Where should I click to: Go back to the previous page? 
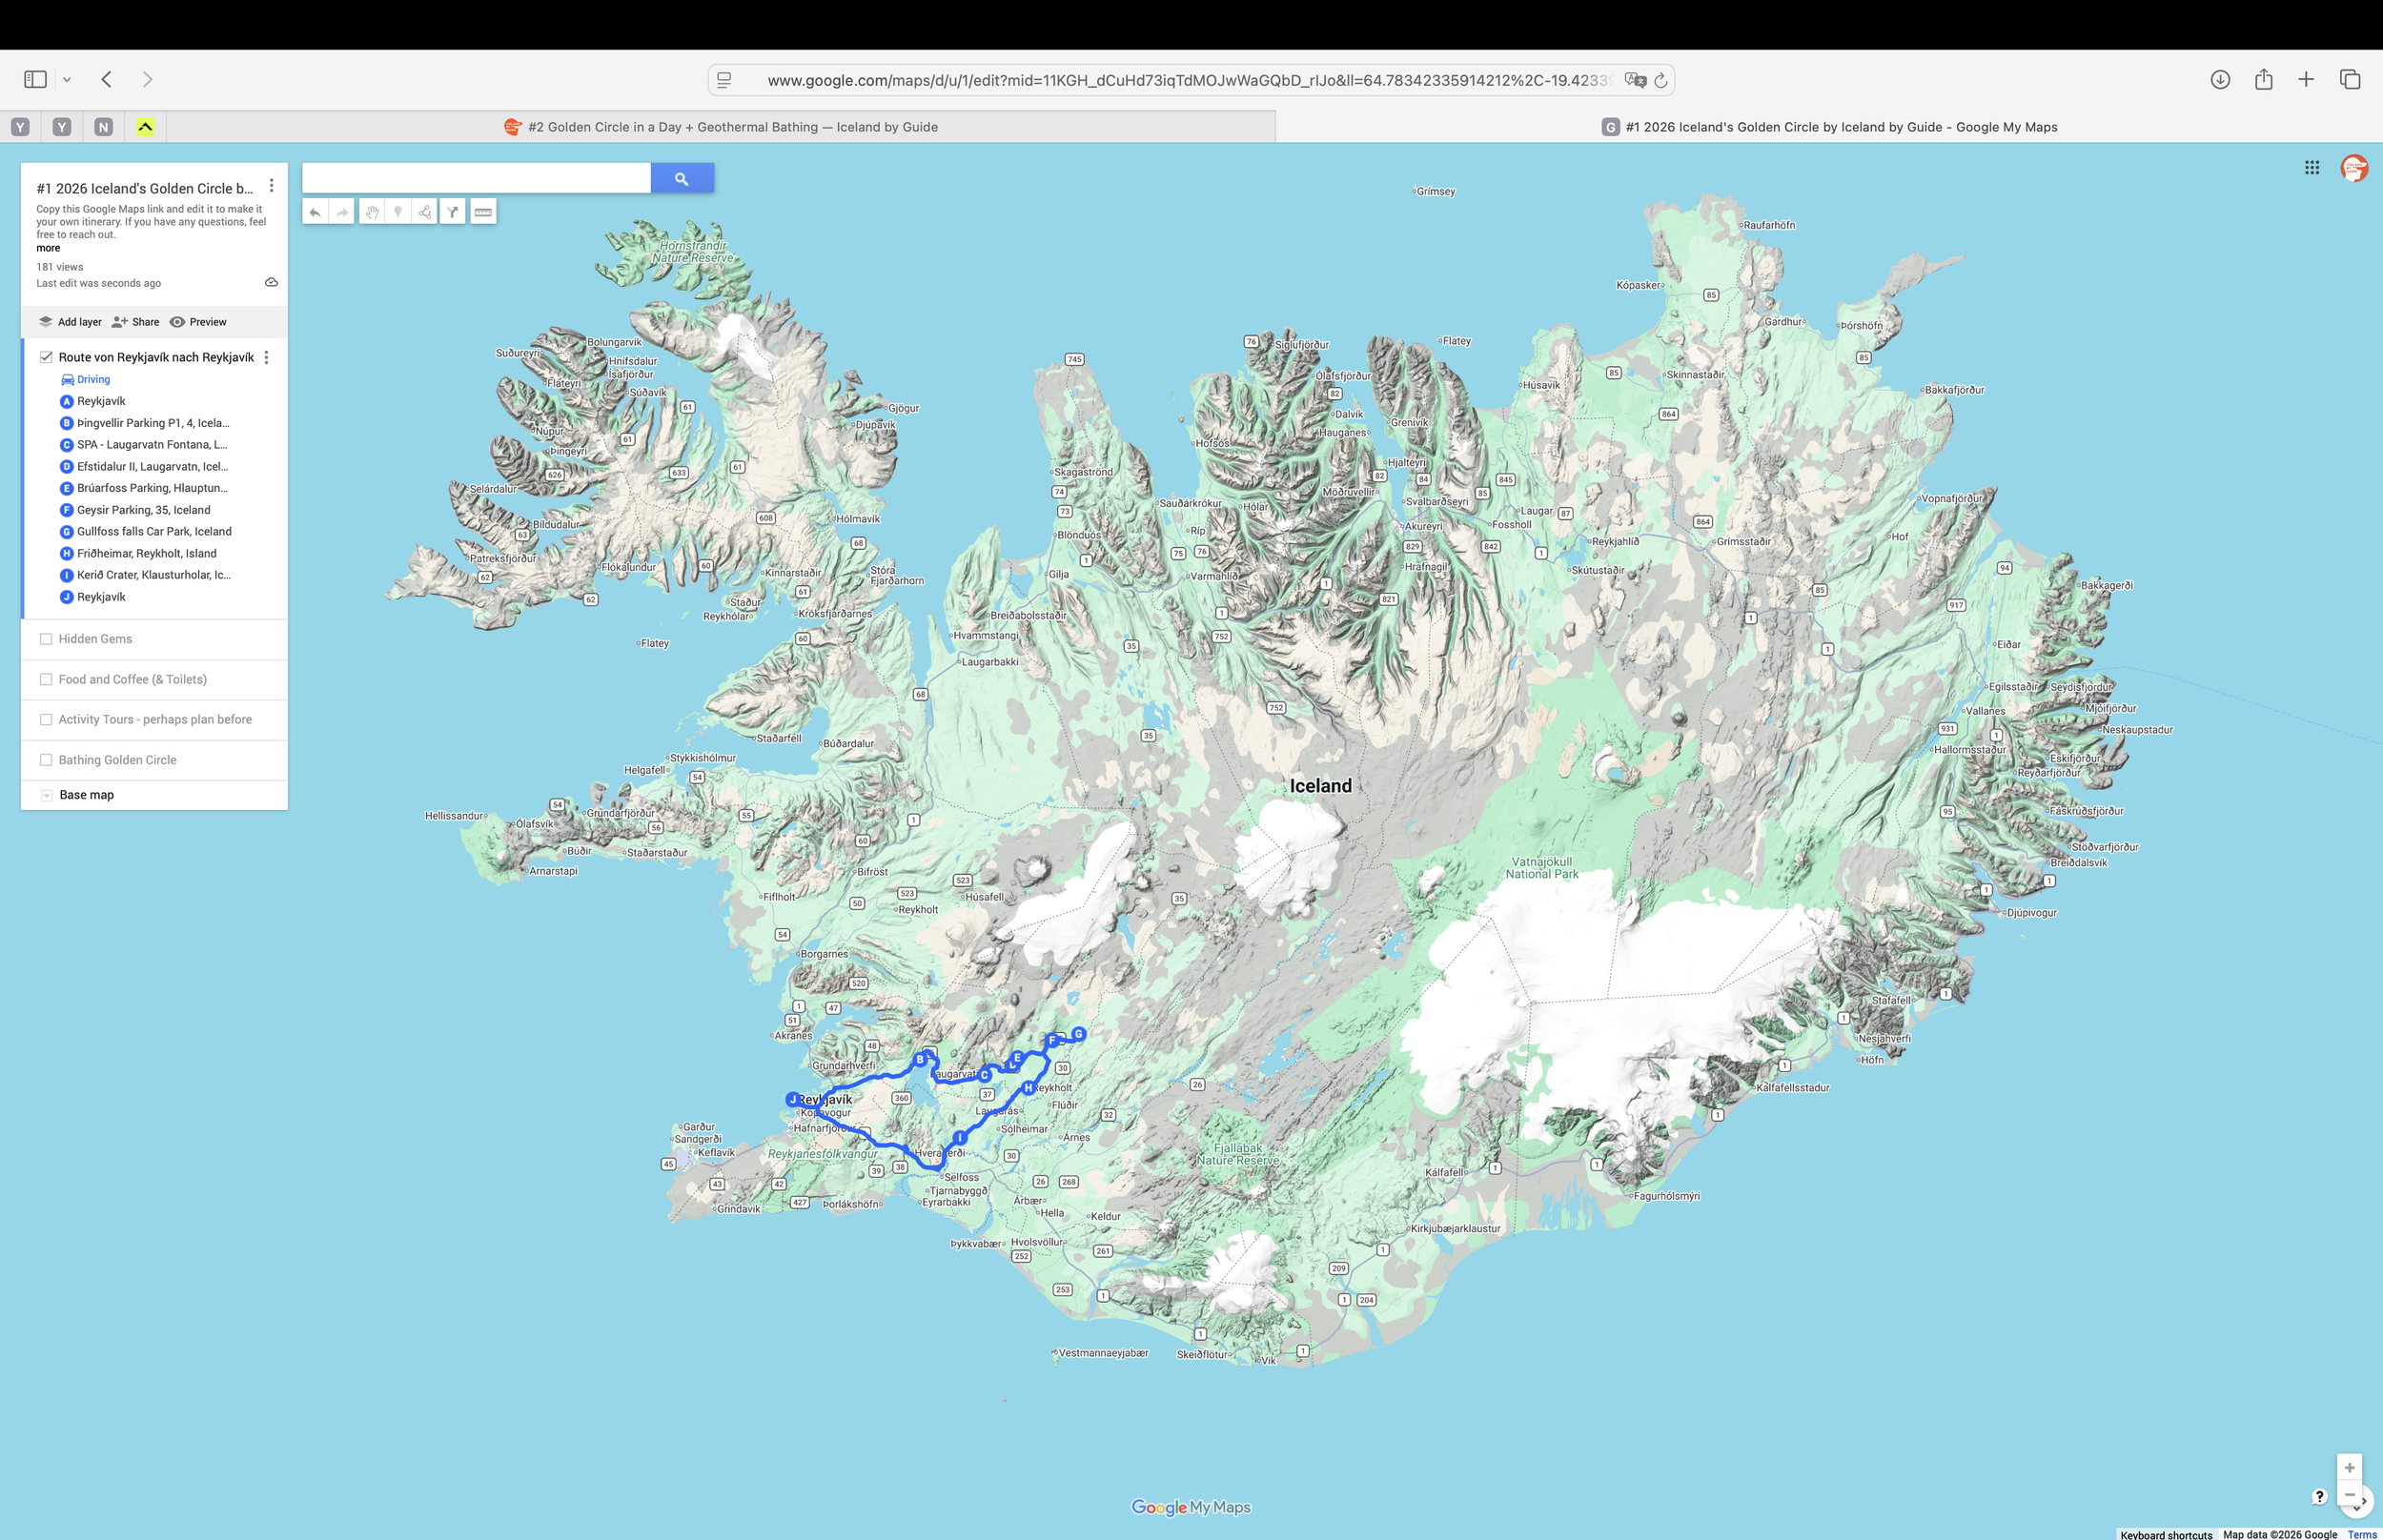106,79
